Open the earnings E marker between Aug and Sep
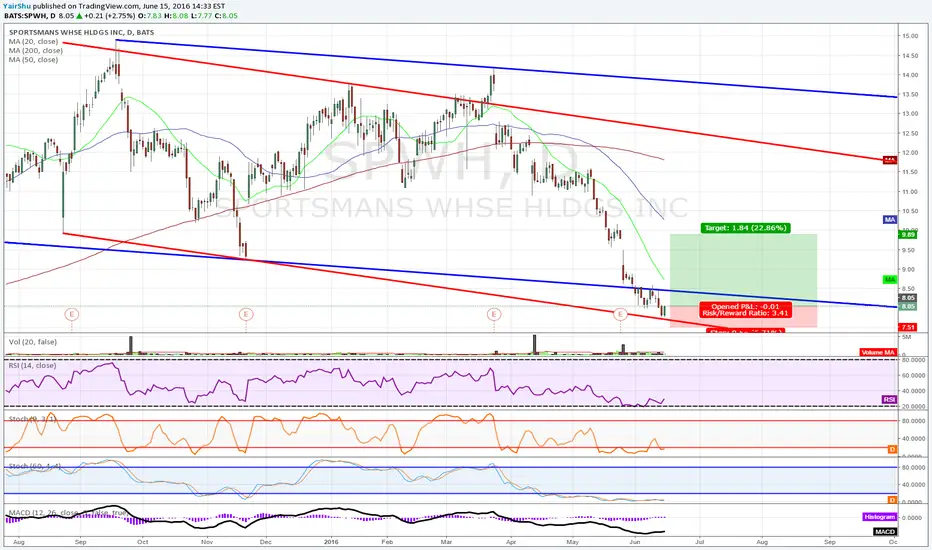The width and height of the screenshot is (932, 550). tap(72, 314)
